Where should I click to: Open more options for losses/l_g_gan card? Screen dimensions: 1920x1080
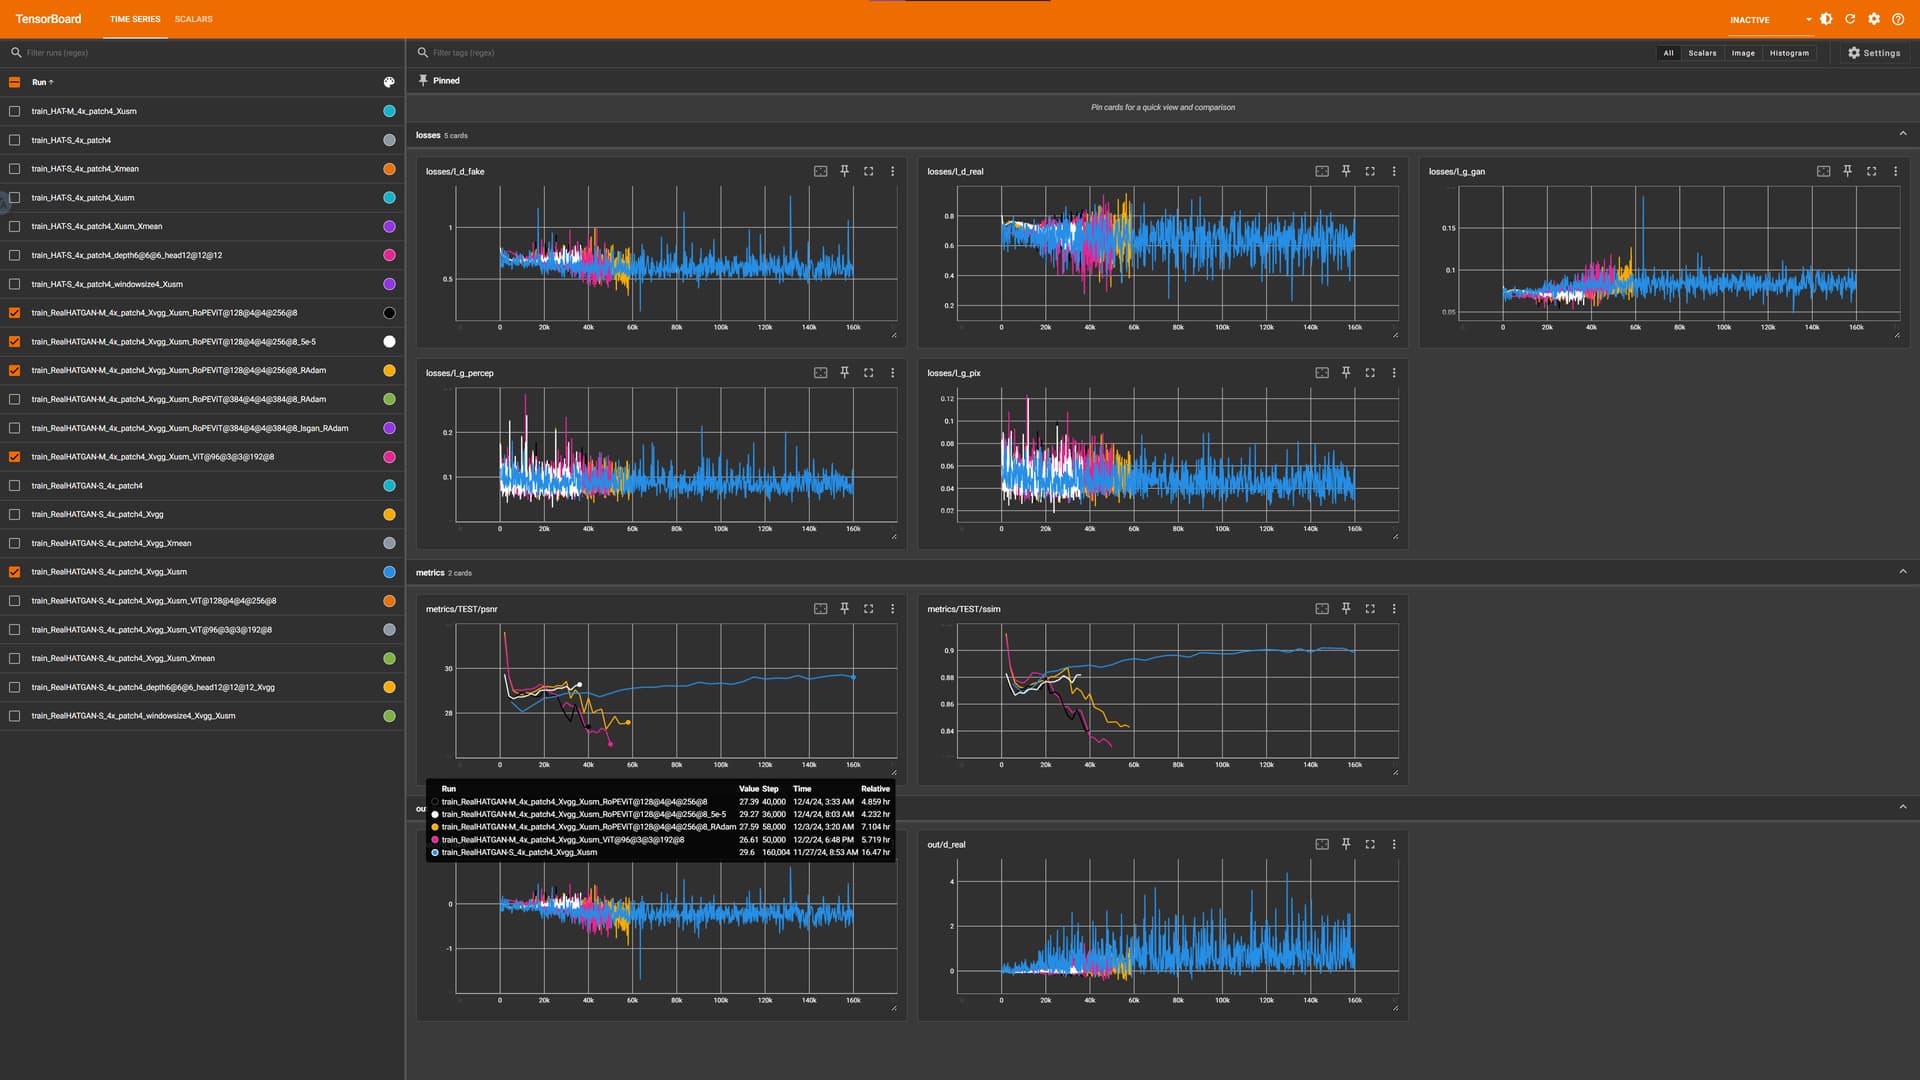click(x=1895, y=171)
